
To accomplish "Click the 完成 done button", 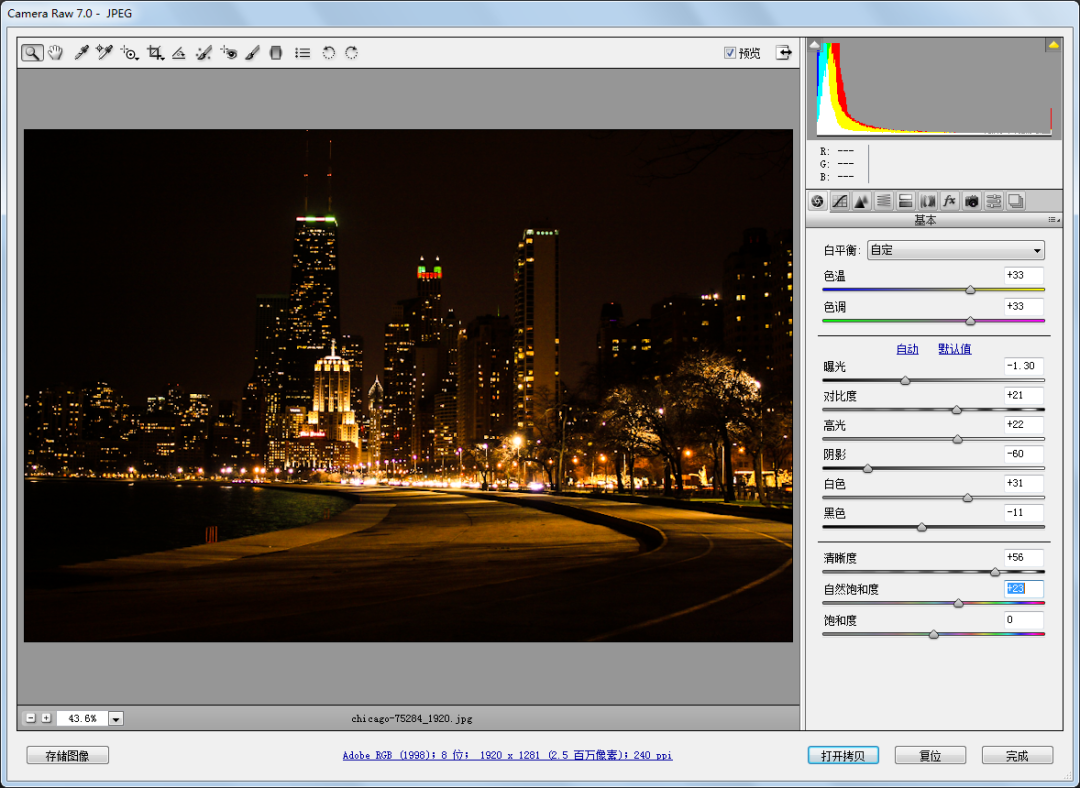I will (1017, 756).
